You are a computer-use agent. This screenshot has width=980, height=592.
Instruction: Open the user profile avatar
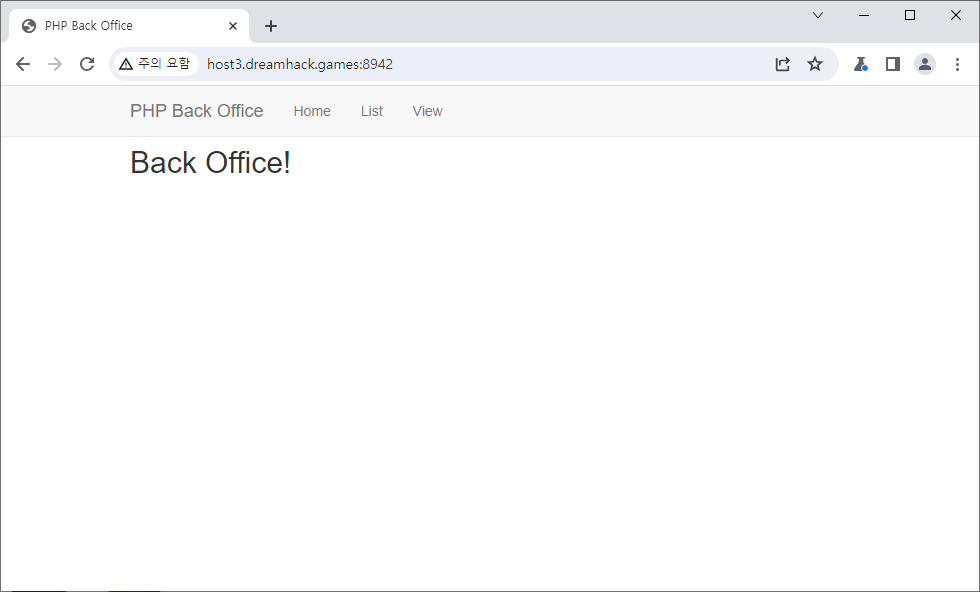coord(925,64)
